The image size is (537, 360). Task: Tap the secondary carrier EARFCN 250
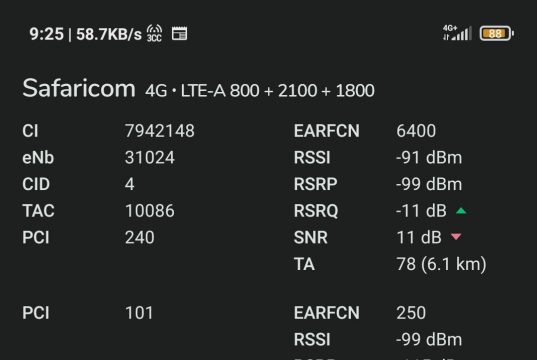click(x=411, y=313)
